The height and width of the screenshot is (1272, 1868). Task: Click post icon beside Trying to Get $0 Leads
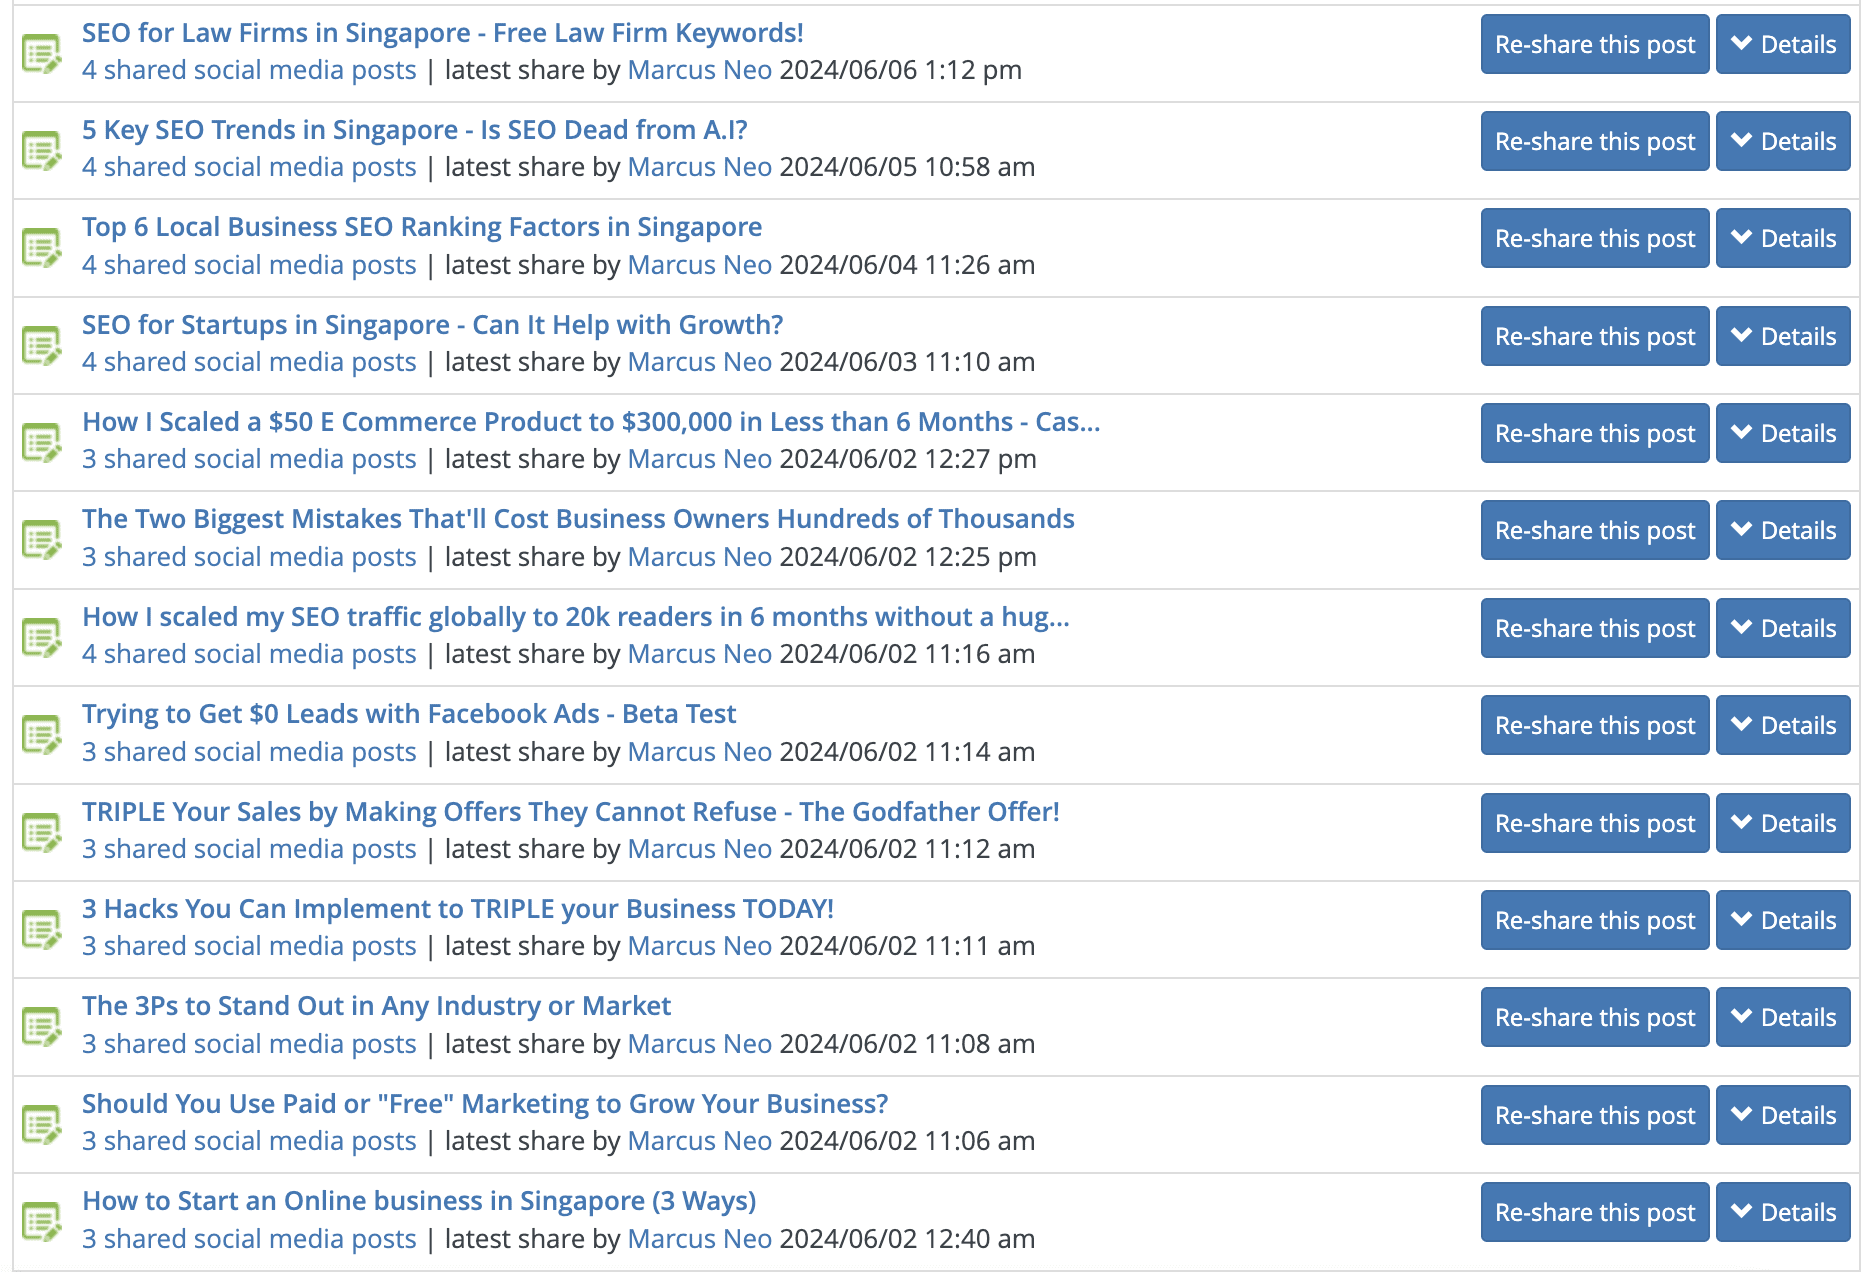coord(42,735)
